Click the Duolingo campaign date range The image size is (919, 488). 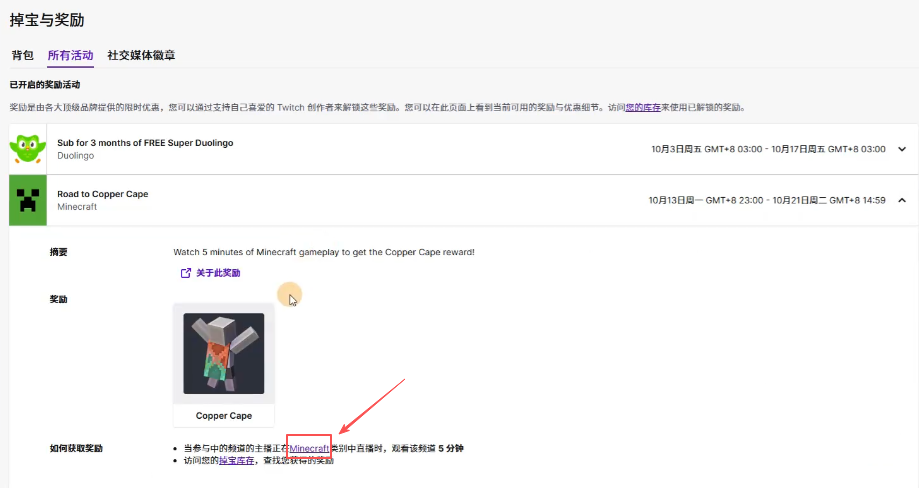click(768, 149)
